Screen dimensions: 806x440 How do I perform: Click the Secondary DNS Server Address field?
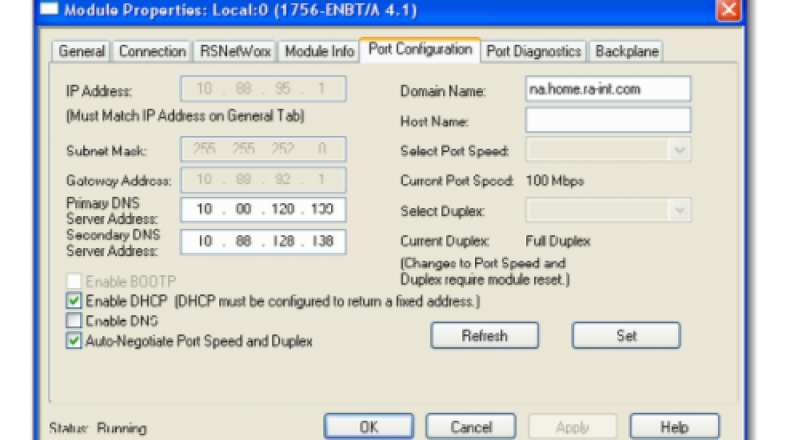263,242
